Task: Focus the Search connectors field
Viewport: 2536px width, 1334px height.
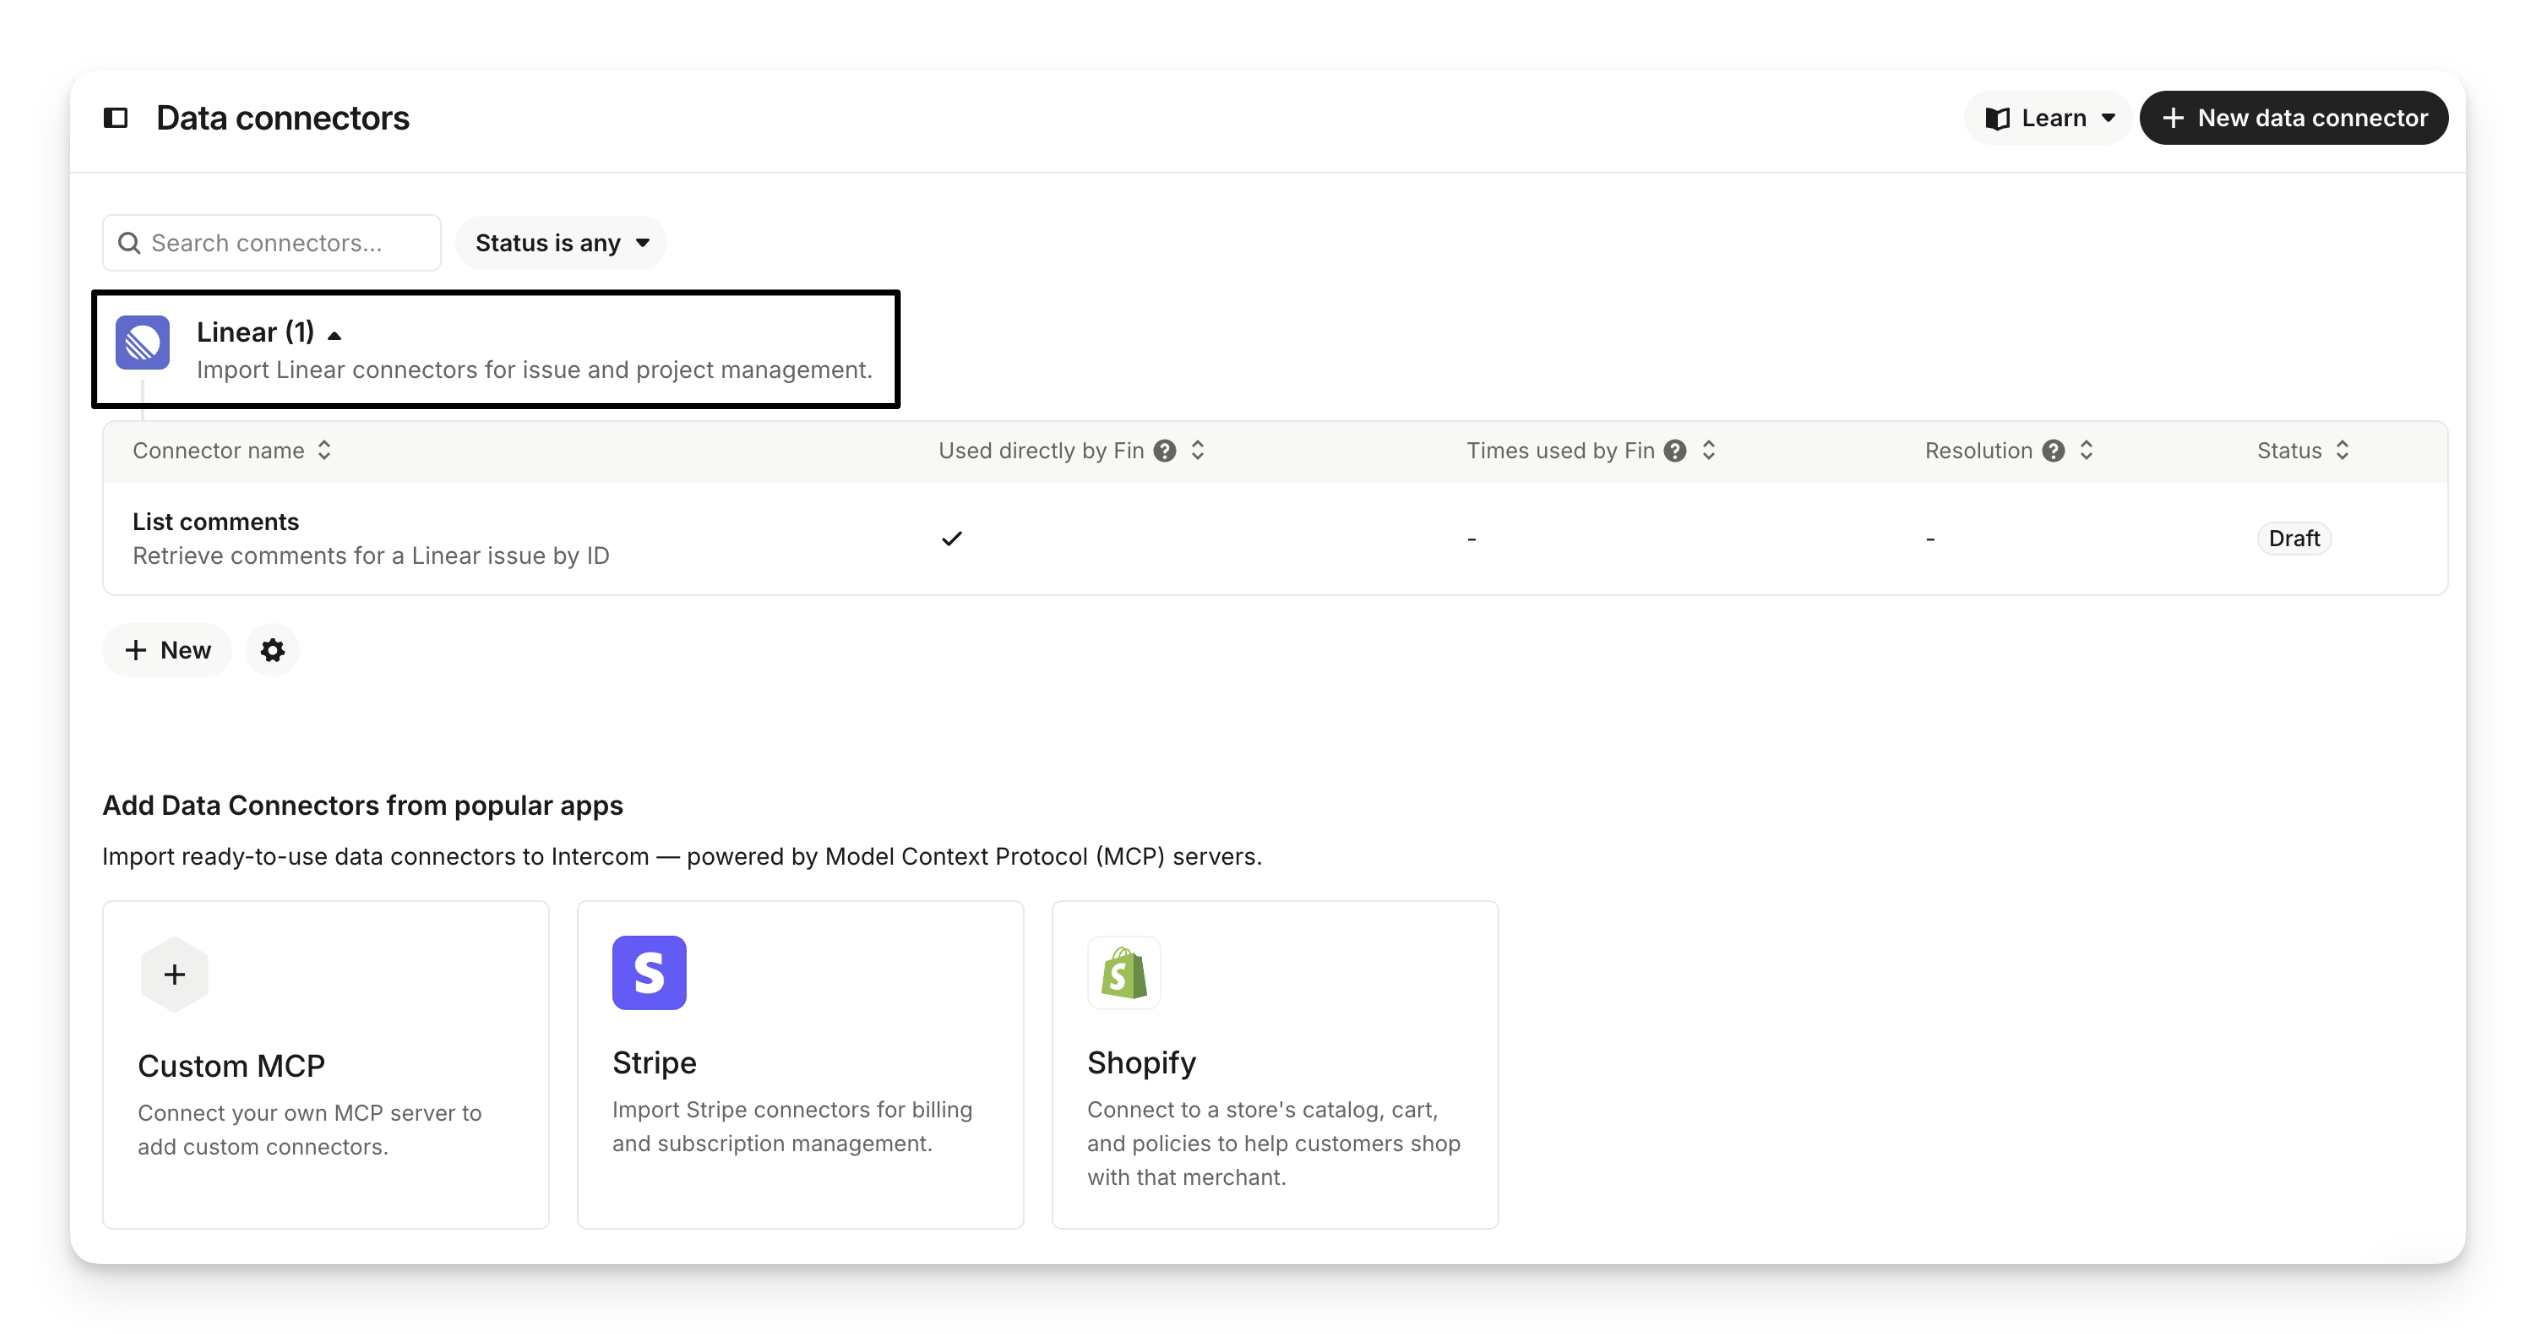Action: point(272,243)
